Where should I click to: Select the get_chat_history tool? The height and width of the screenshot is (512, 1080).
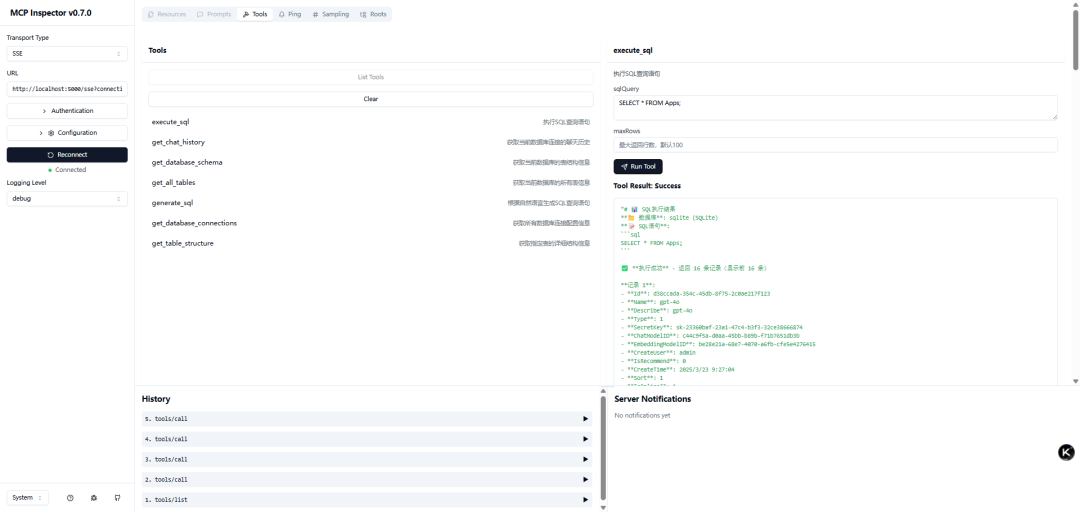371,142
